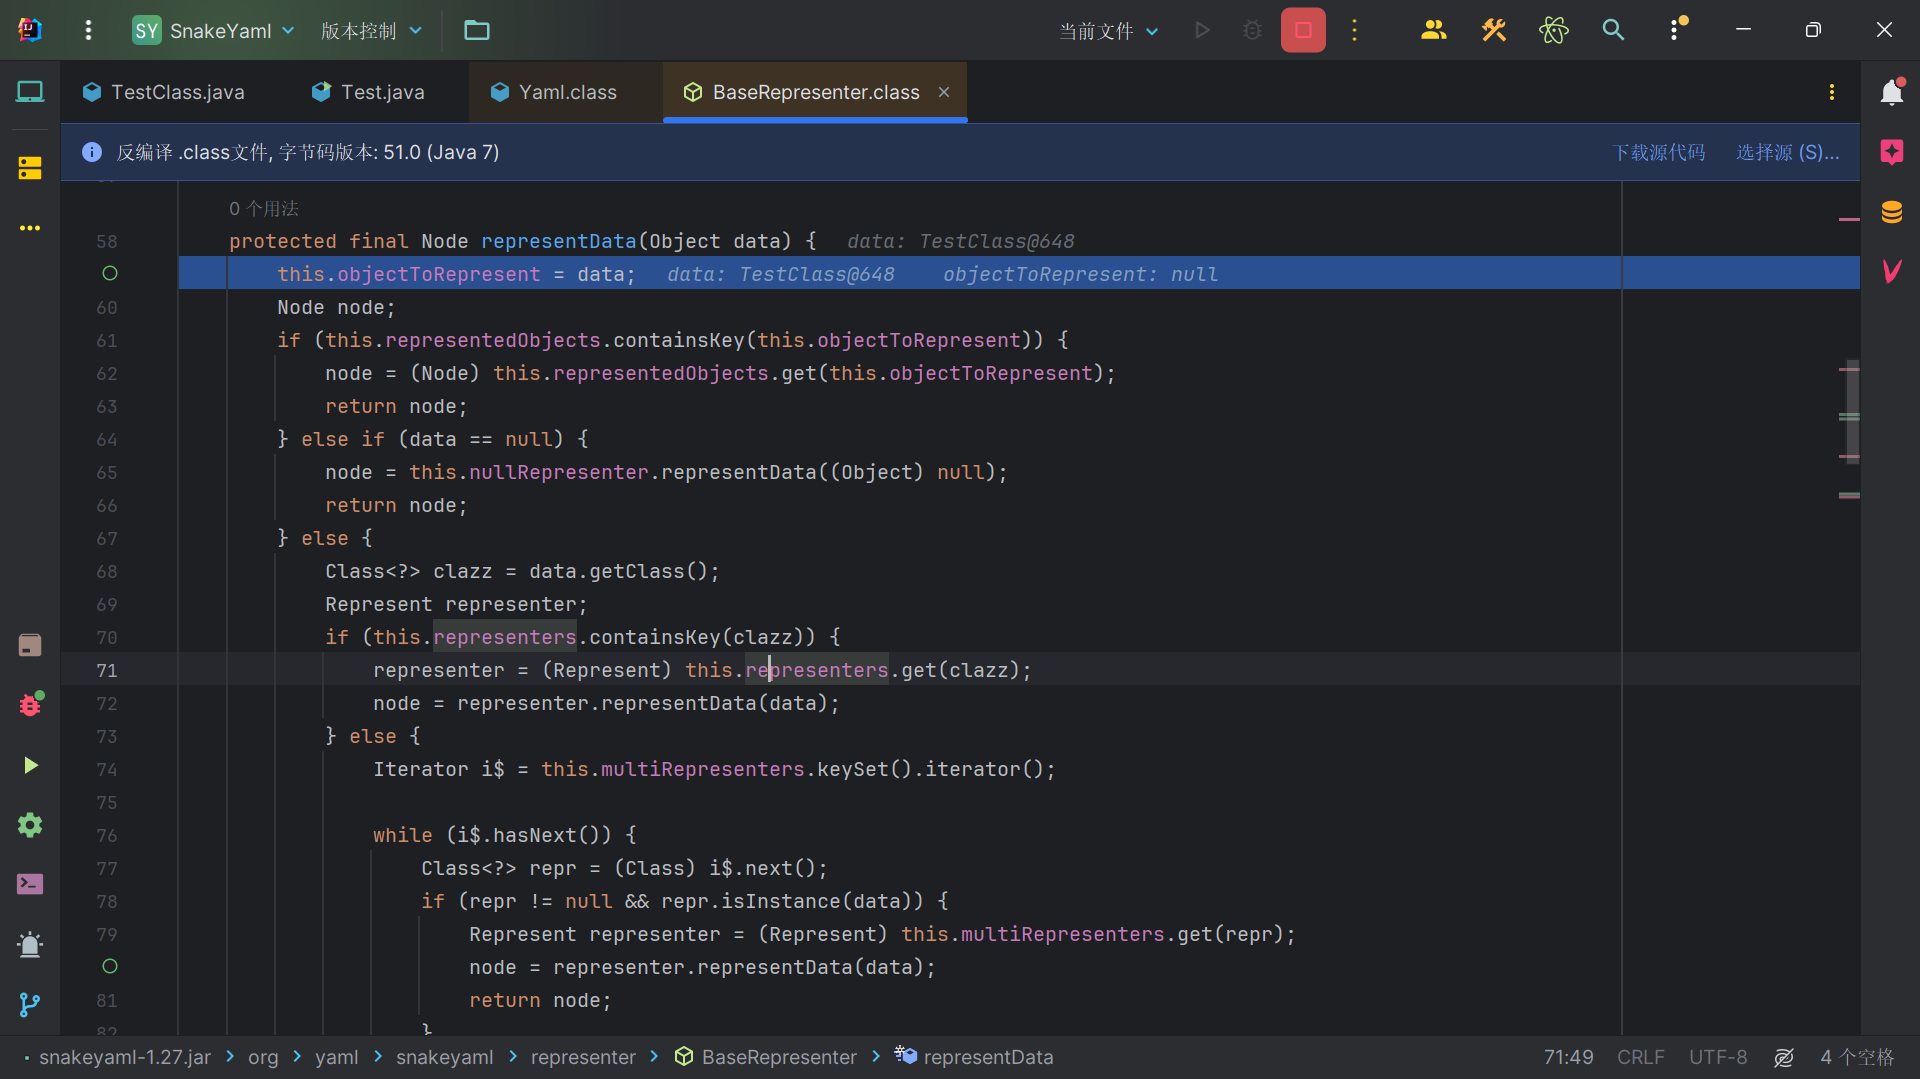The height and width of the screenshot is (1079, 1920).
Task: Click the representer breadcrumb segment
Action: click(583, 1057)
